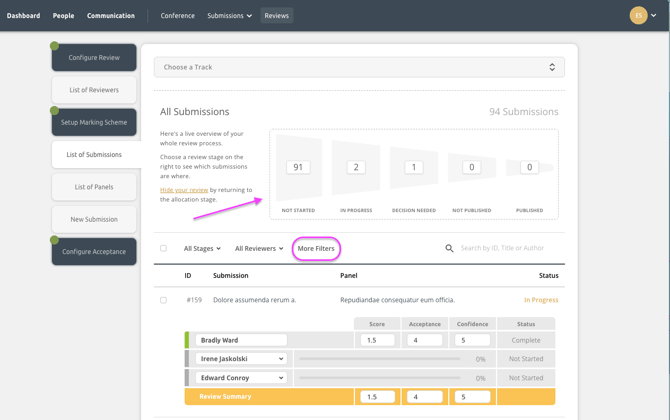
Task: Check the box for submission #159
Action: tap(164, 300)
